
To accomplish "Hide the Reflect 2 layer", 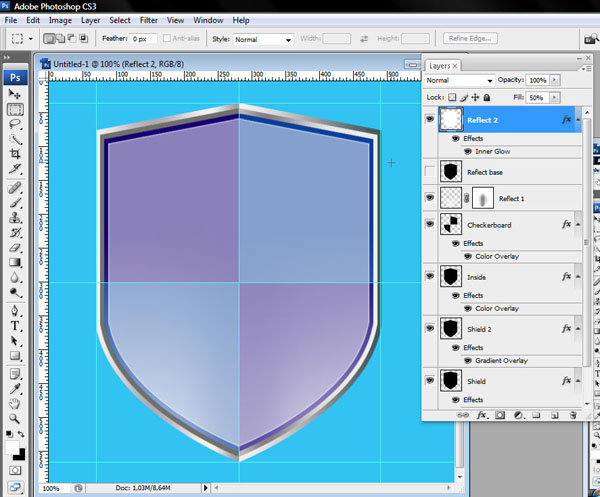I will [430, 119].
